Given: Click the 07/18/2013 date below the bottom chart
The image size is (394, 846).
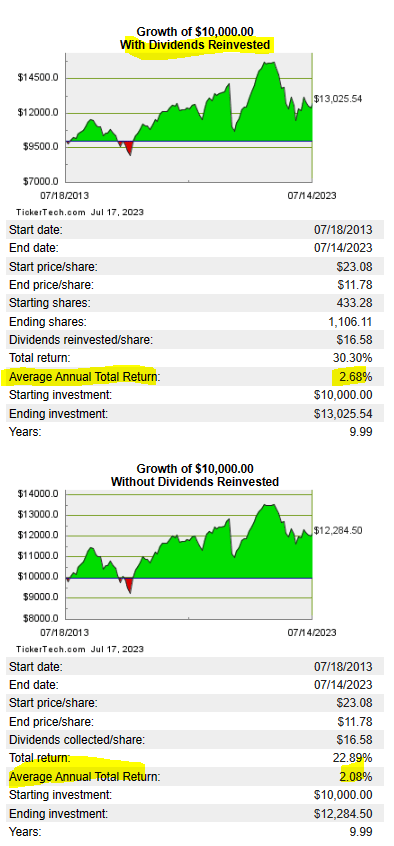Looking at the screenshot, I should click(65, 632).
